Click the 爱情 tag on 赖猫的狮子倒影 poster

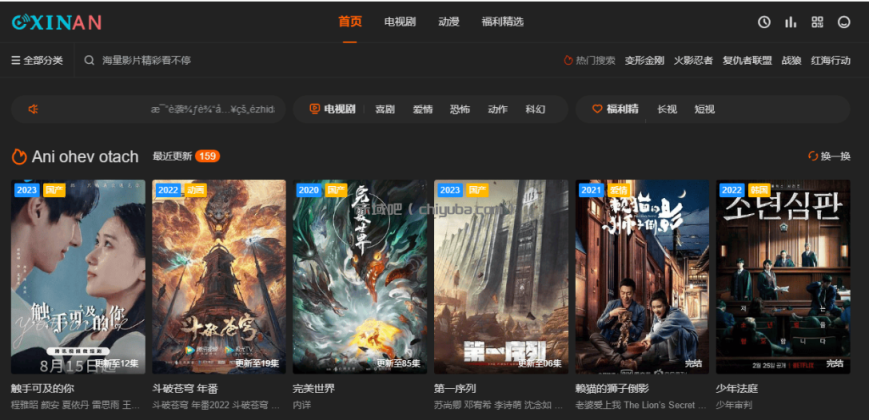[618, 190]
